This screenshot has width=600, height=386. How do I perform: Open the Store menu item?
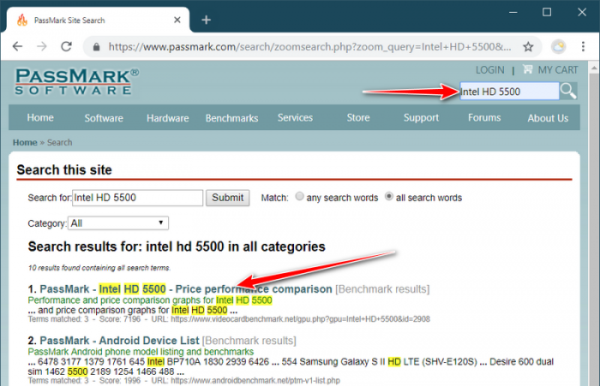click(358, 118)
